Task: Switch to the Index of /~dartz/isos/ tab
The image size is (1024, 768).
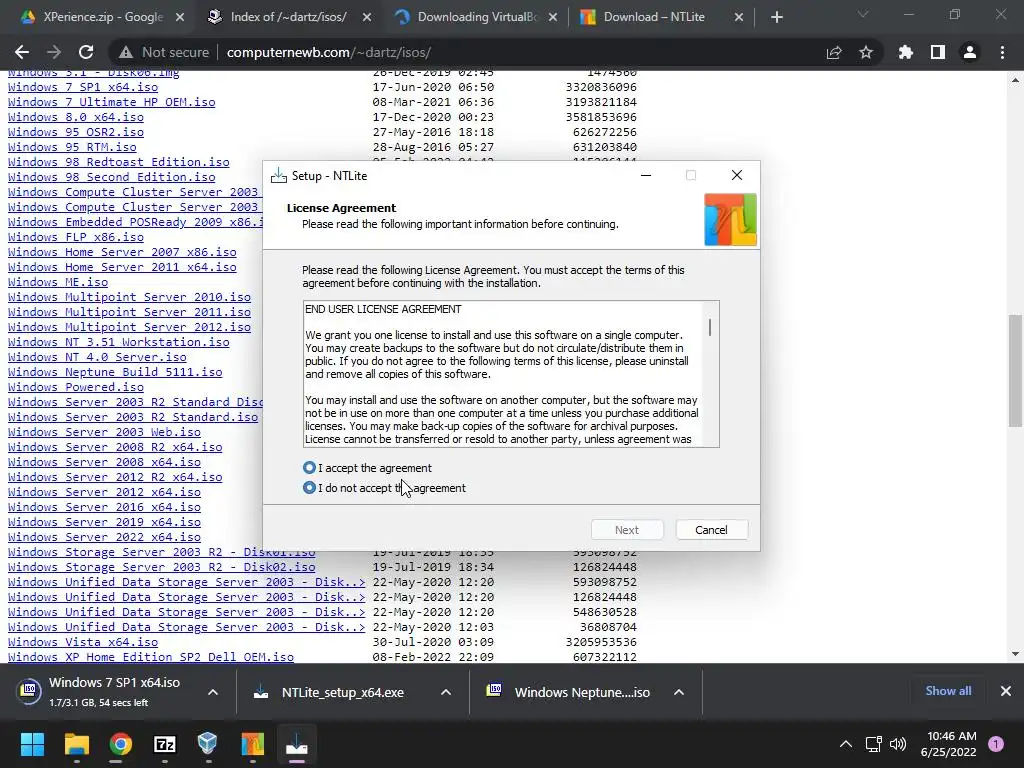Action: [x=289, y=17]
